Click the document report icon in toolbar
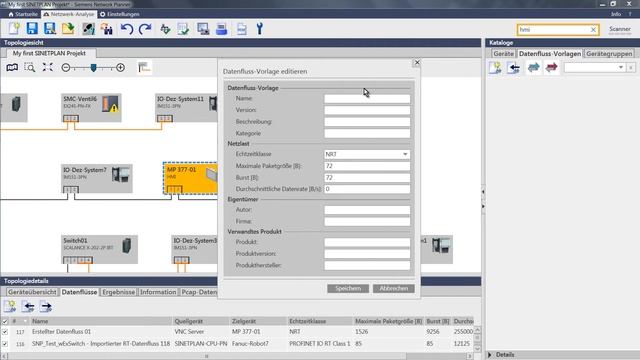Viewport: 640px width, 360px height. click(242, 29)
